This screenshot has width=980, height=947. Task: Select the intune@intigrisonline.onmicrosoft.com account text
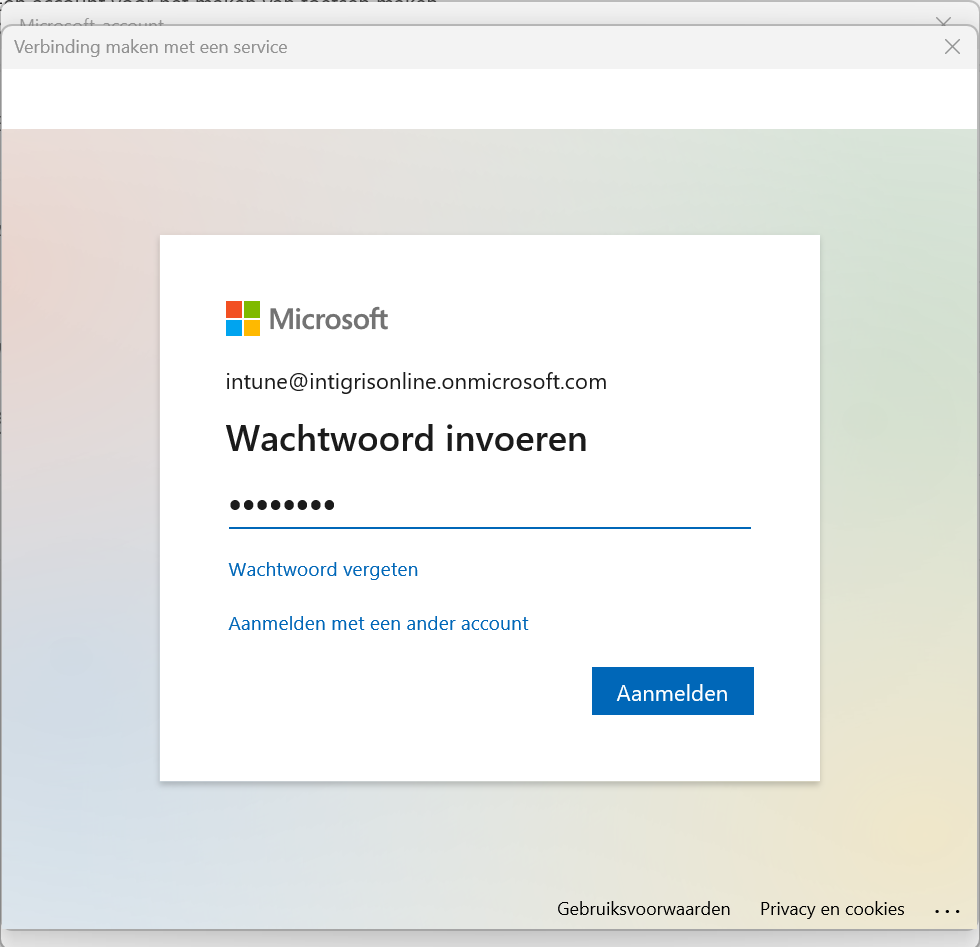pos(416,382)
